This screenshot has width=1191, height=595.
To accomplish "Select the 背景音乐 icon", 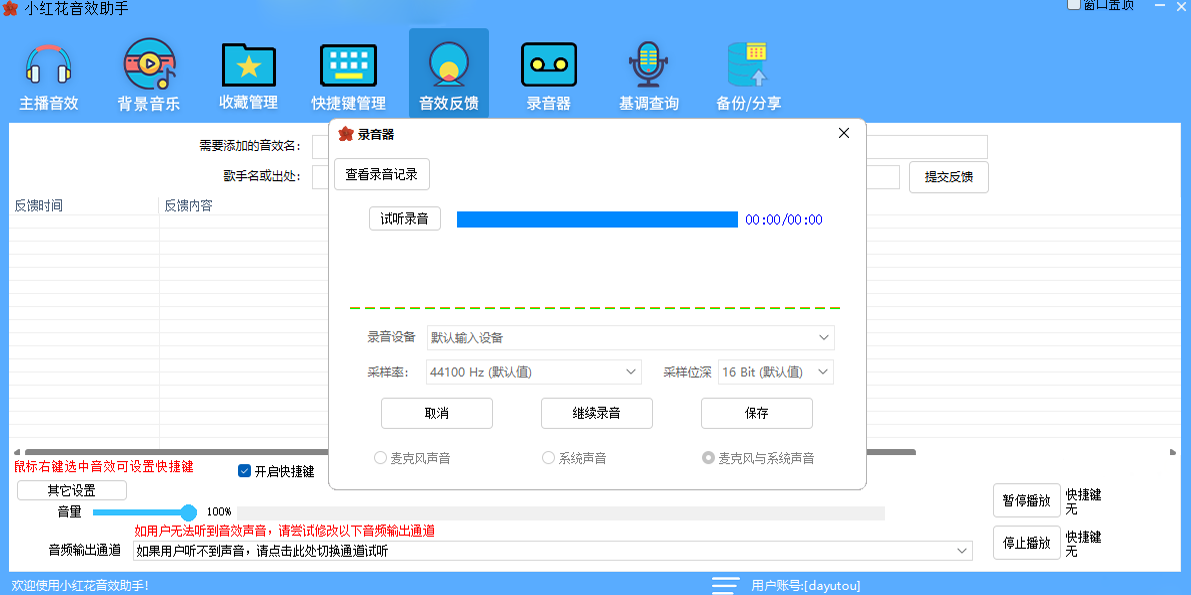I will pos(147,72).
